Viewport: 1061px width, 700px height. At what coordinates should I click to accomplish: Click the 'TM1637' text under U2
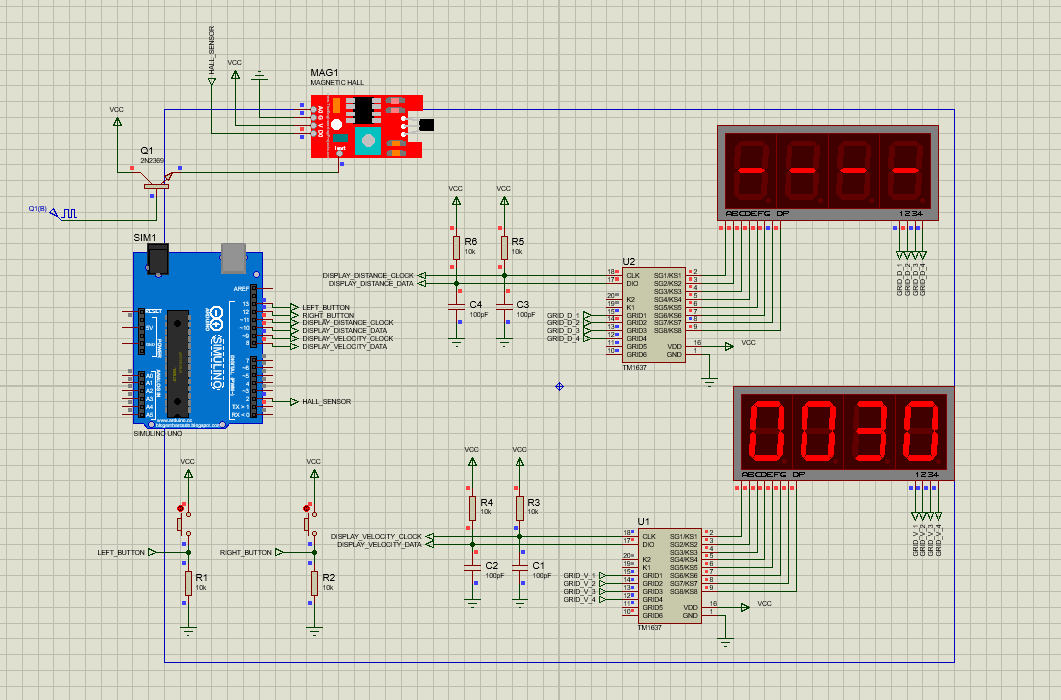[x=635, y=368]
